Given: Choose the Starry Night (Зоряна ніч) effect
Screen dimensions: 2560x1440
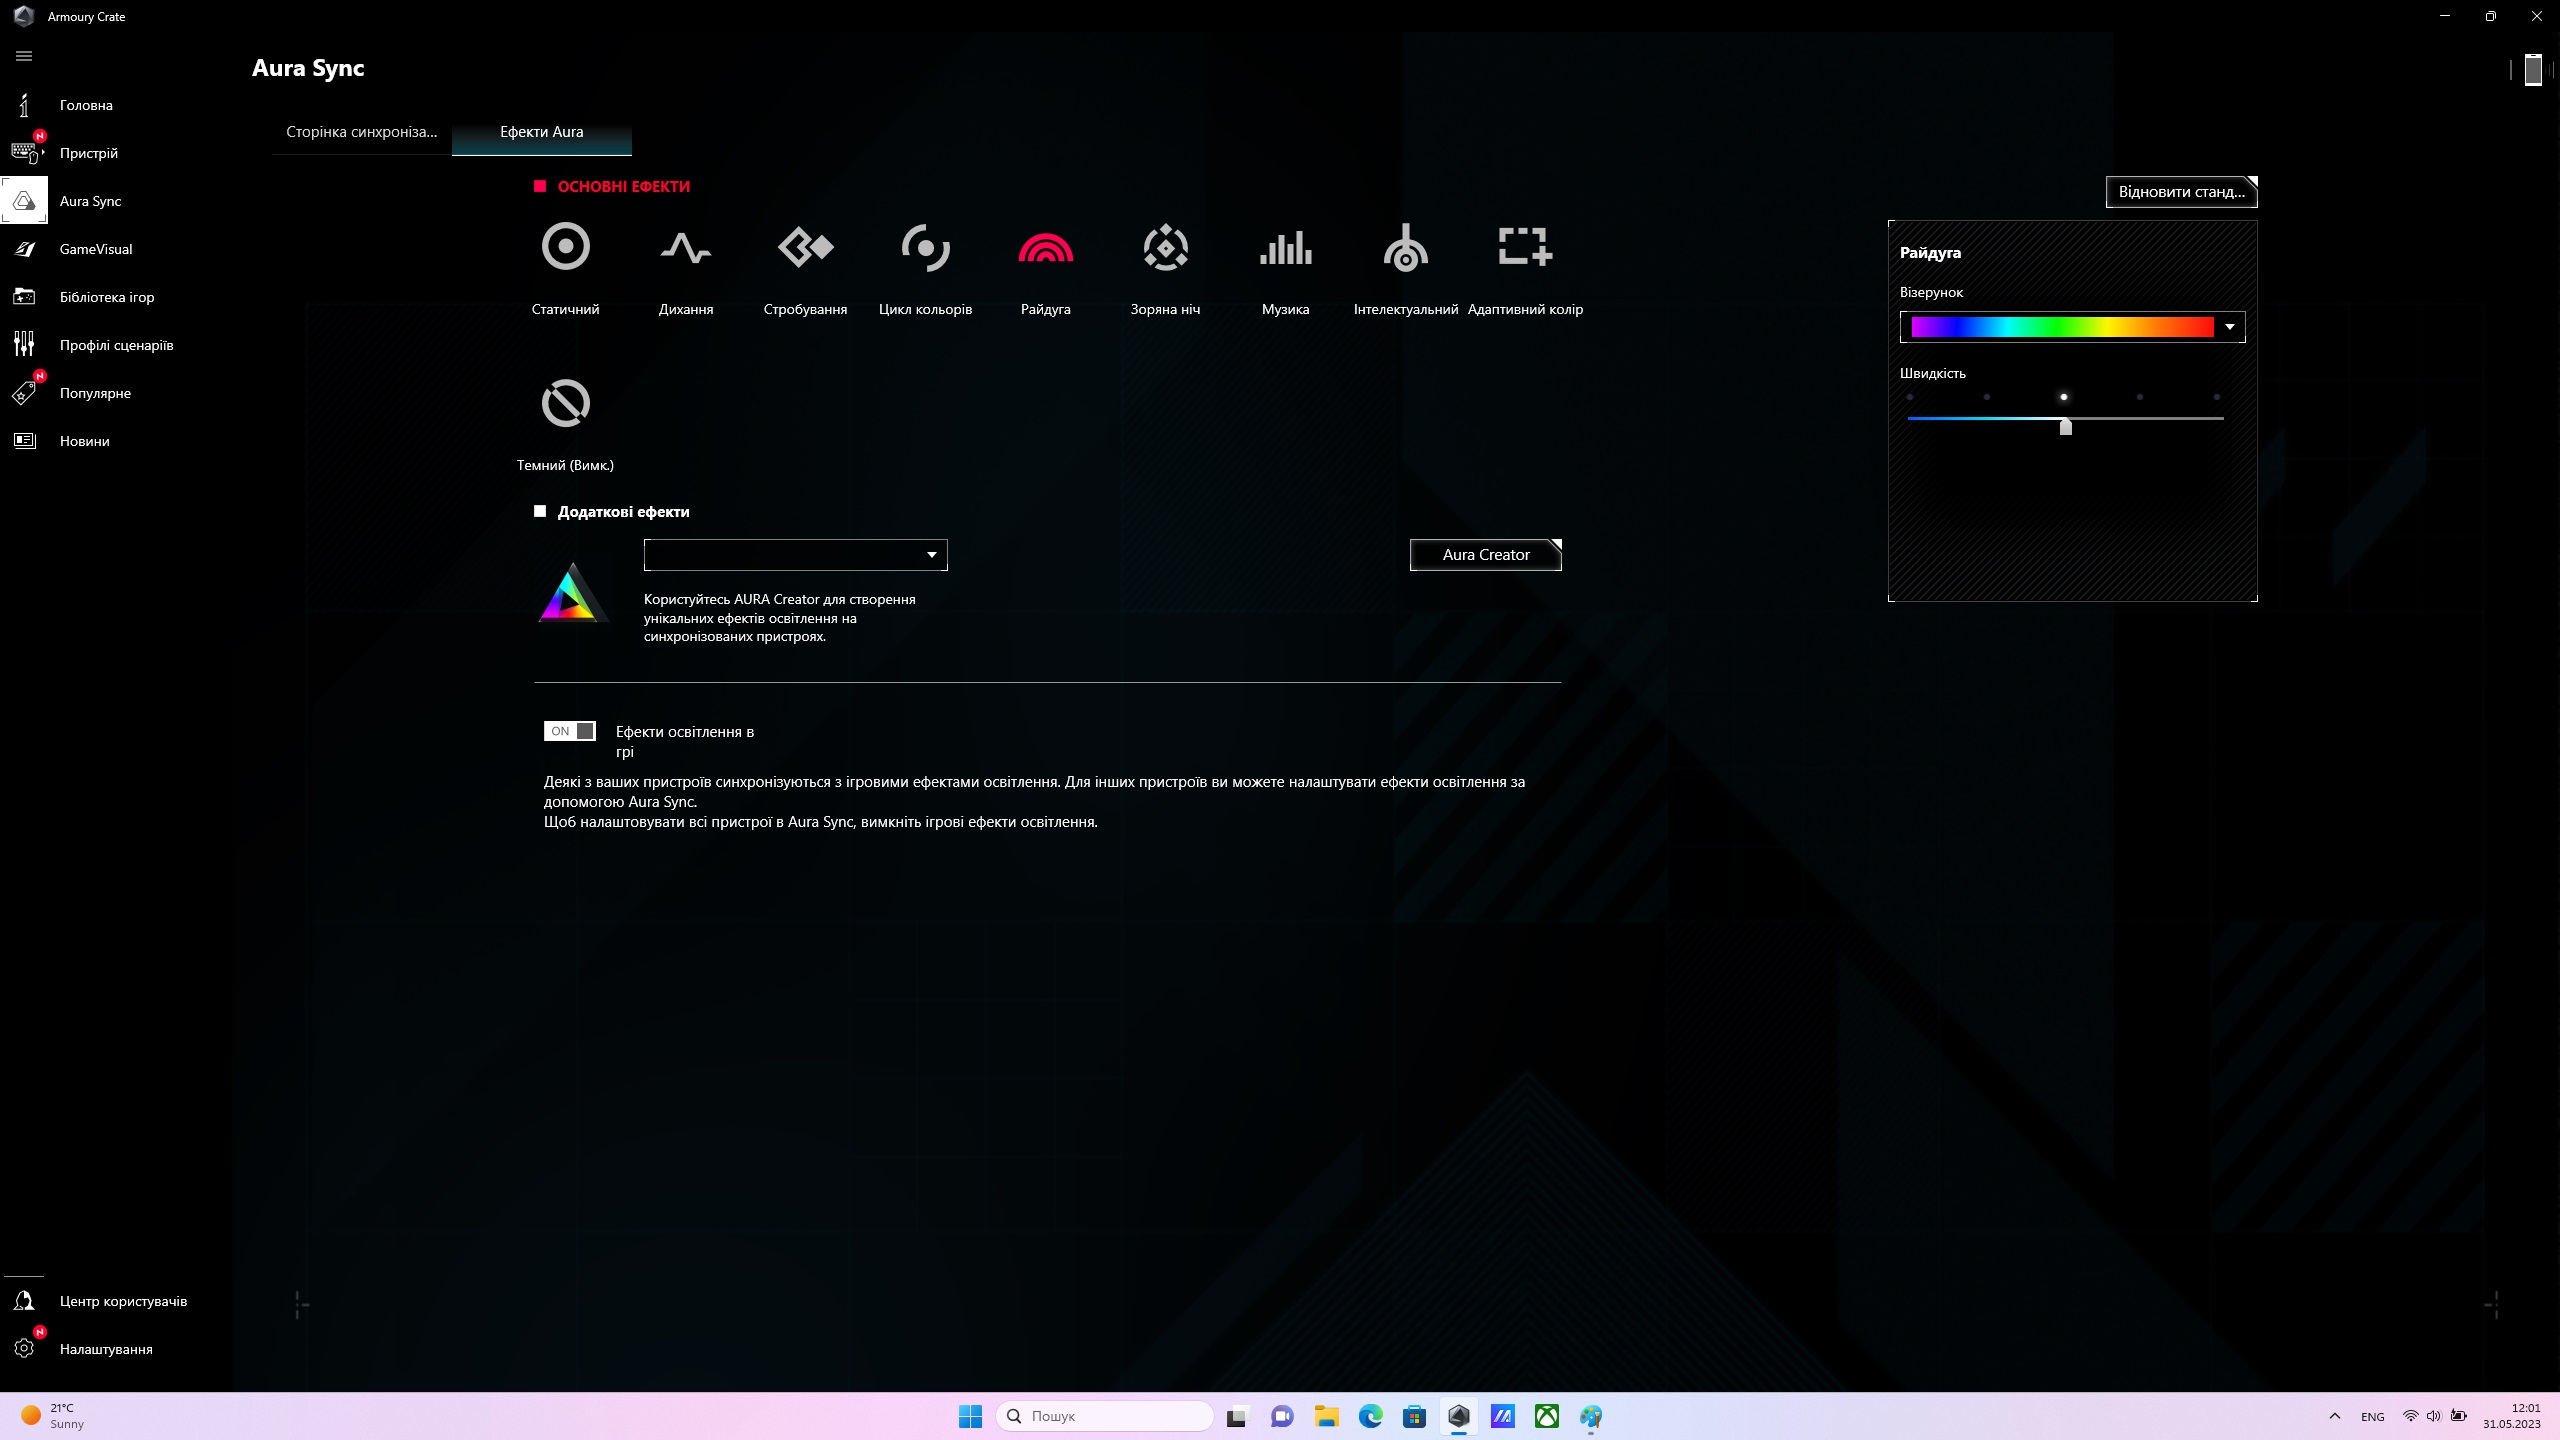Looking at the screenshot, I should (1165, 246).
